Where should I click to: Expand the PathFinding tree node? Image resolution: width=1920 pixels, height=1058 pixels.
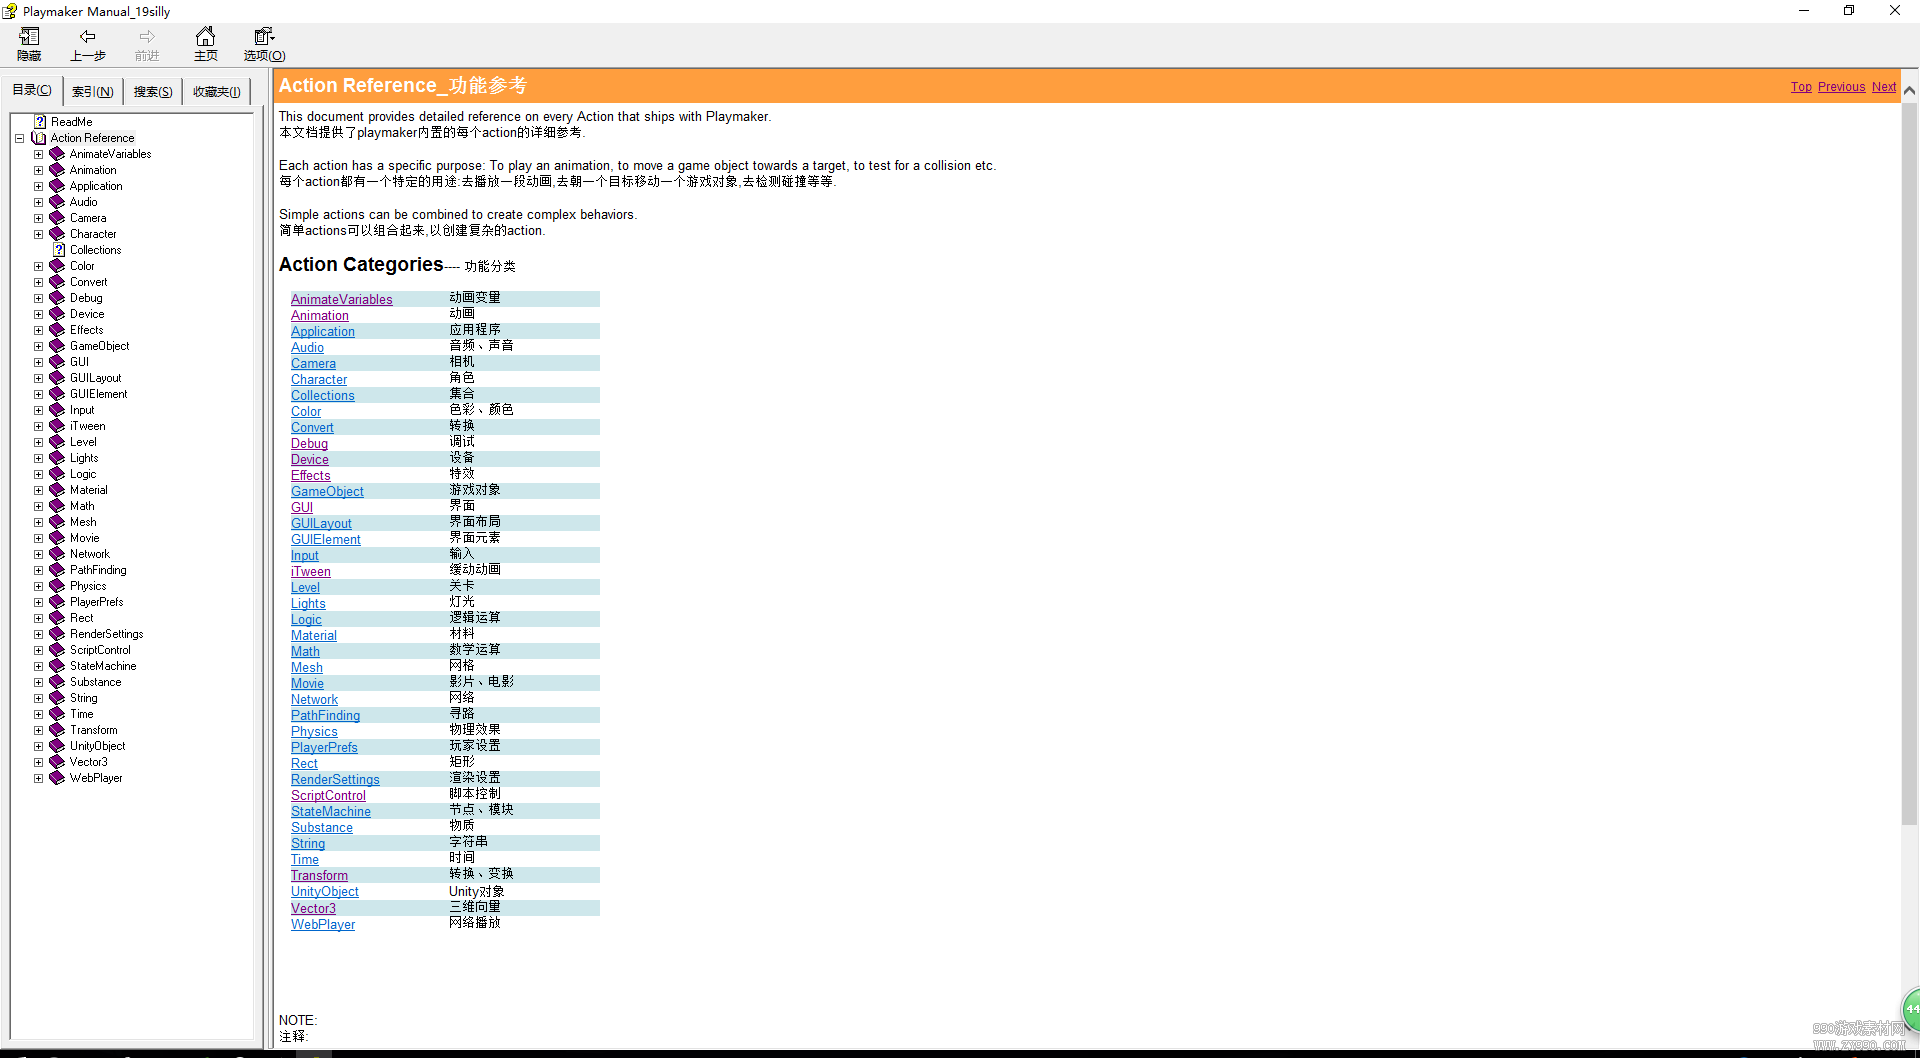pos(38,570)
